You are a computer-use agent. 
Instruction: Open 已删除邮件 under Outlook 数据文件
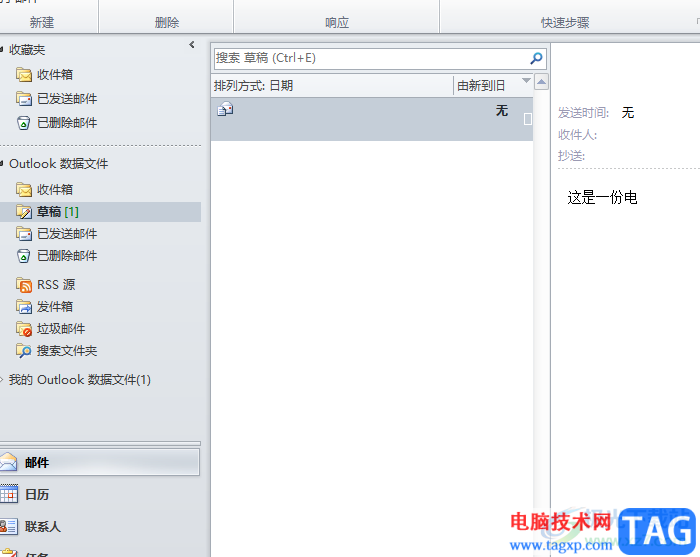tap(67, 255)
